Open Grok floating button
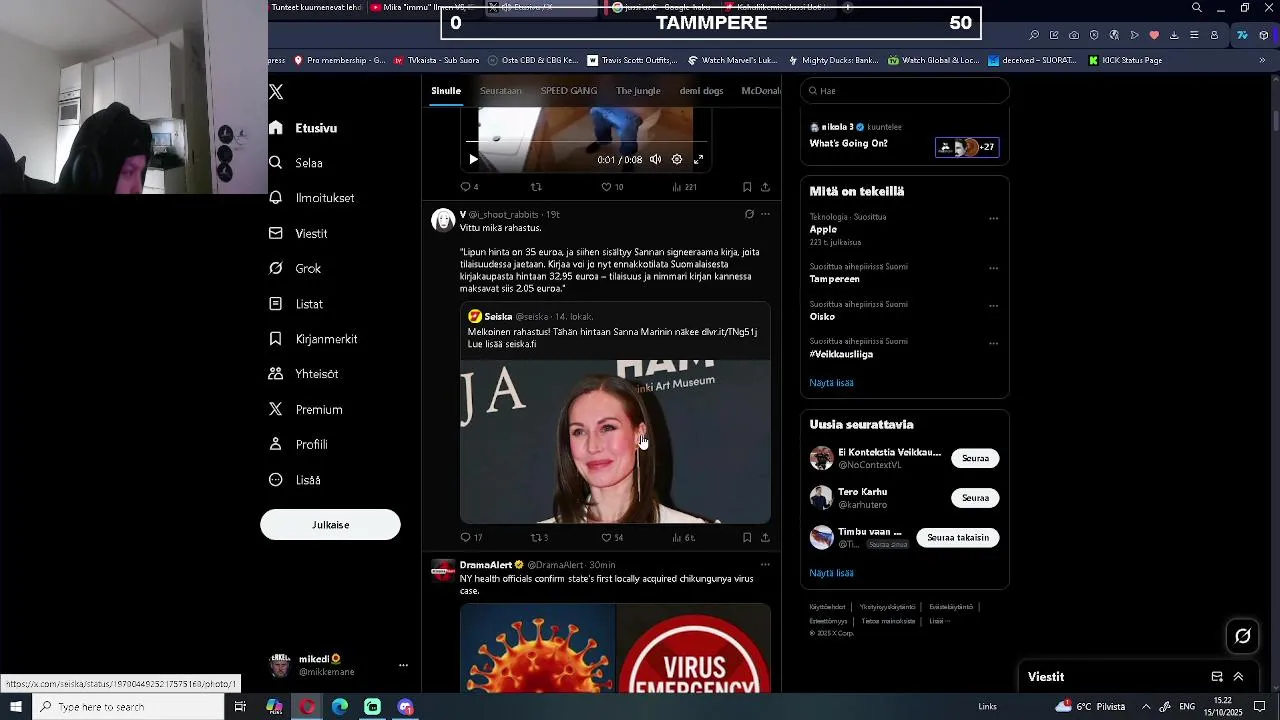 click(1243, 636)
